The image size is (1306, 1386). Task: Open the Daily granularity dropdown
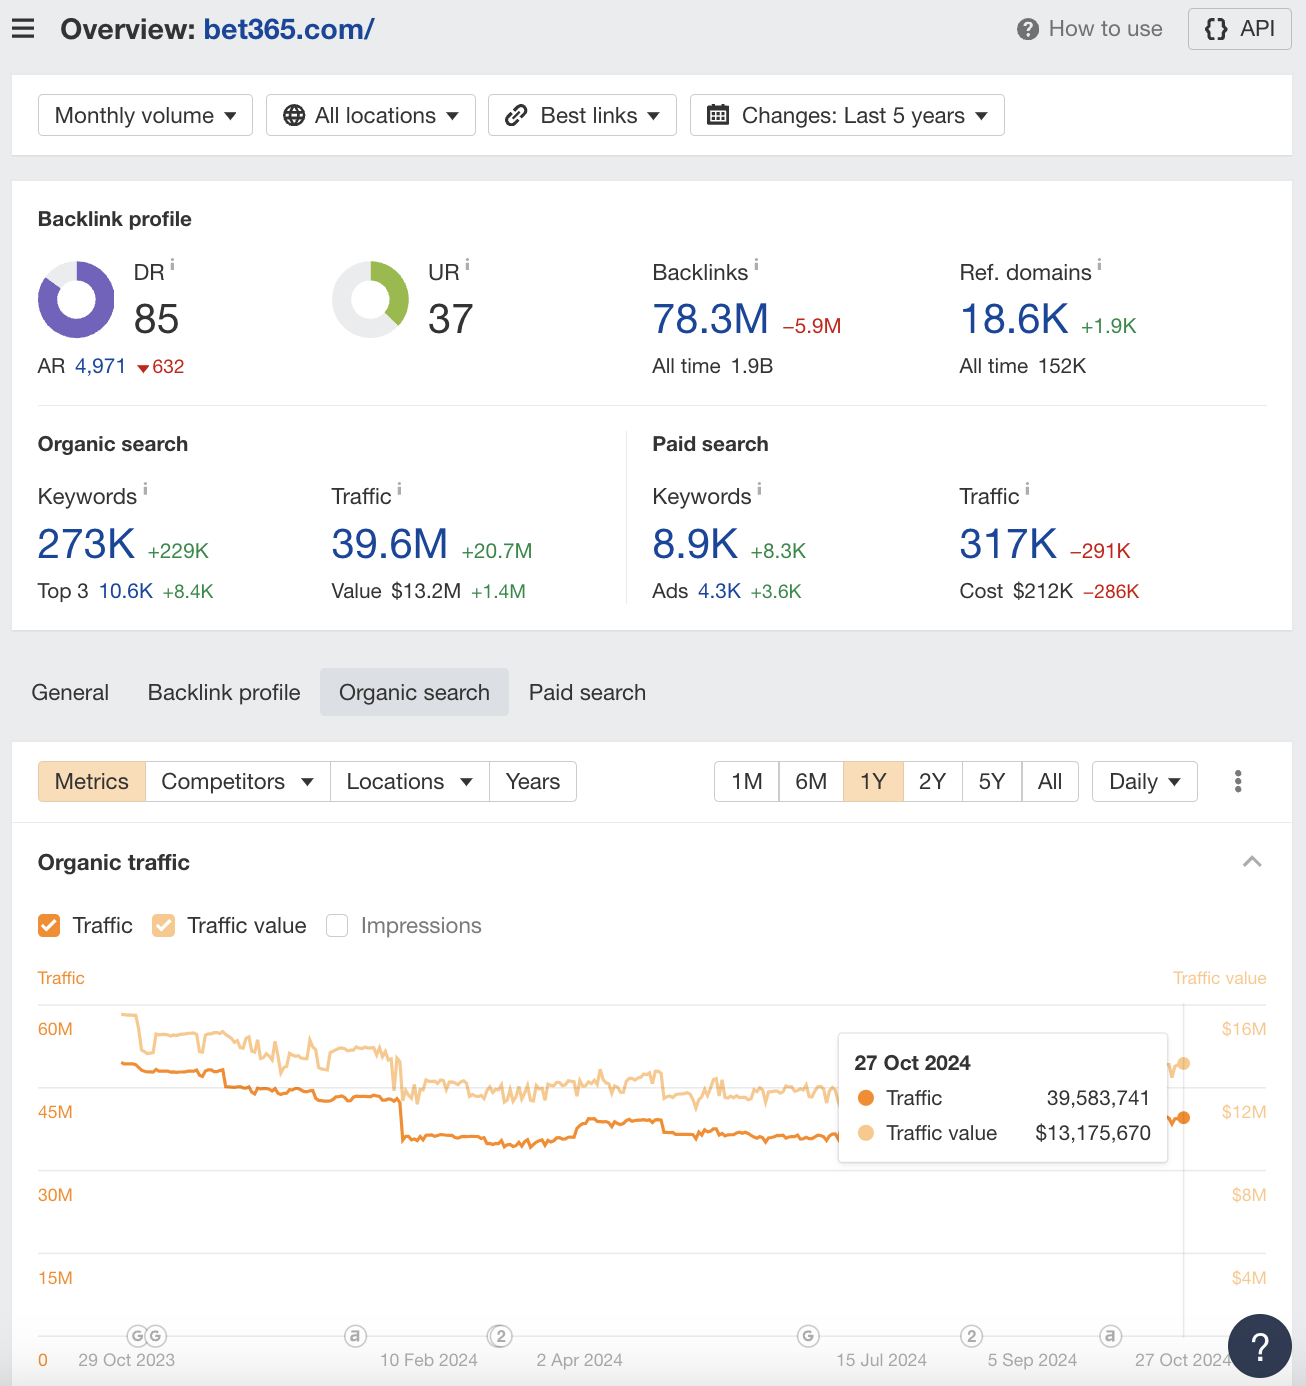(x=1144, y=781)
